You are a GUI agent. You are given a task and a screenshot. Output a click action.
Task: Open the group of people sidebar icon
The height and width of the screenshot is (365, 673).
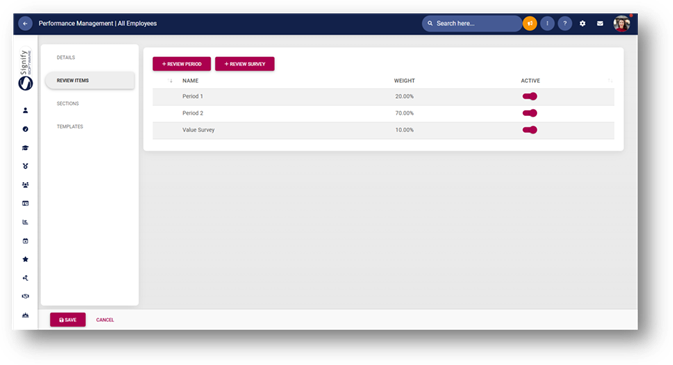pos(25,185)
